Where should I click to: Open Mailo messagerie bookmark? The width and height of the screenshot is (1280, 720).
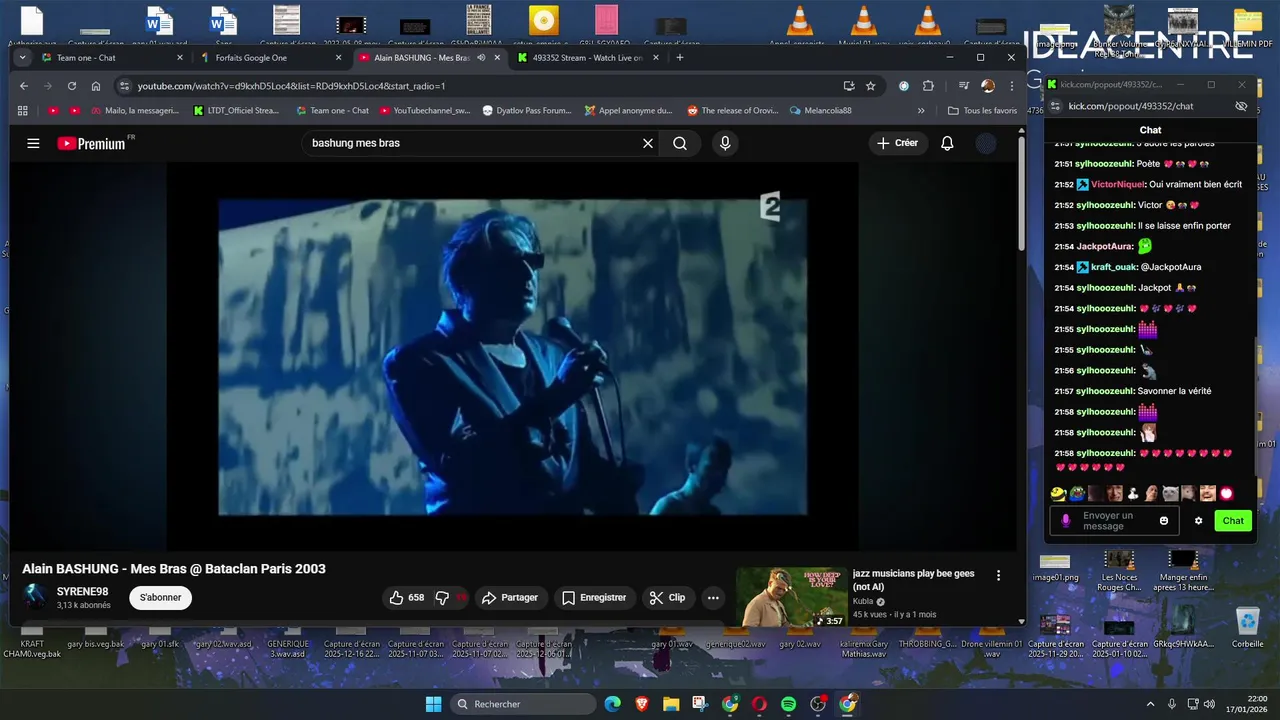[134, 111]
